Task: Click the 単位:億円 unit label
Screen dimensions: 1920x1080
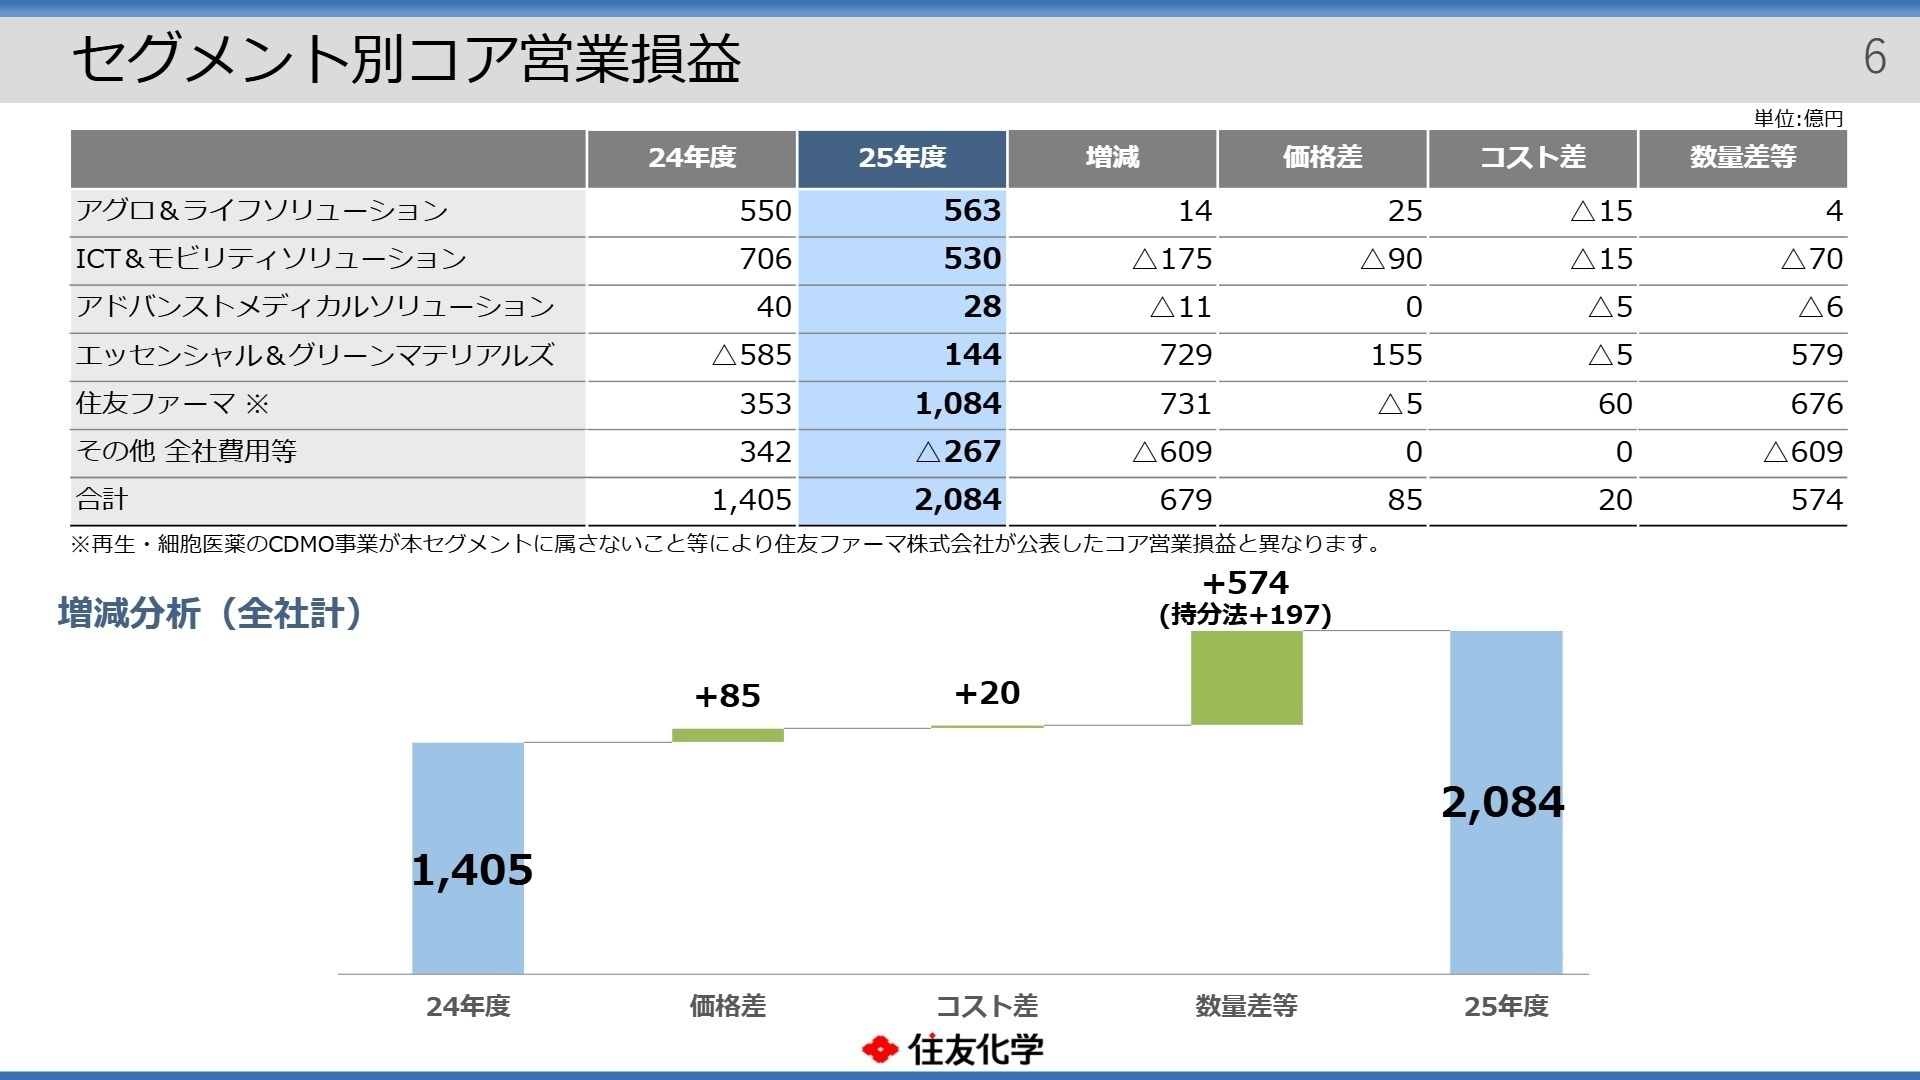Action: [x=1798, y=118]
